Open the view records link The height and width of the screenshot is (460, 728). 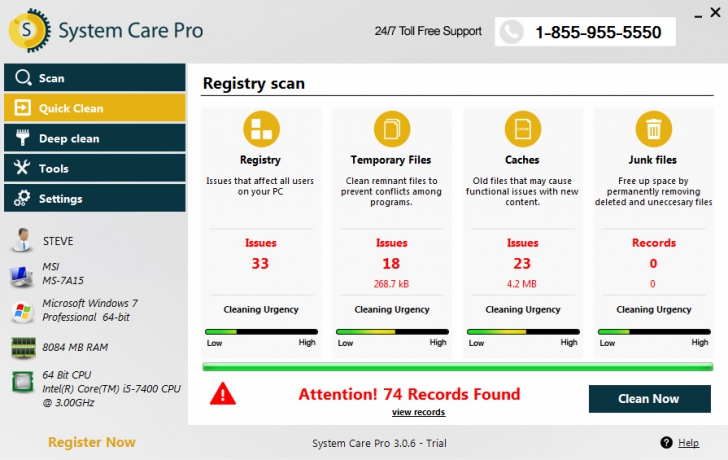pos(418,412)
